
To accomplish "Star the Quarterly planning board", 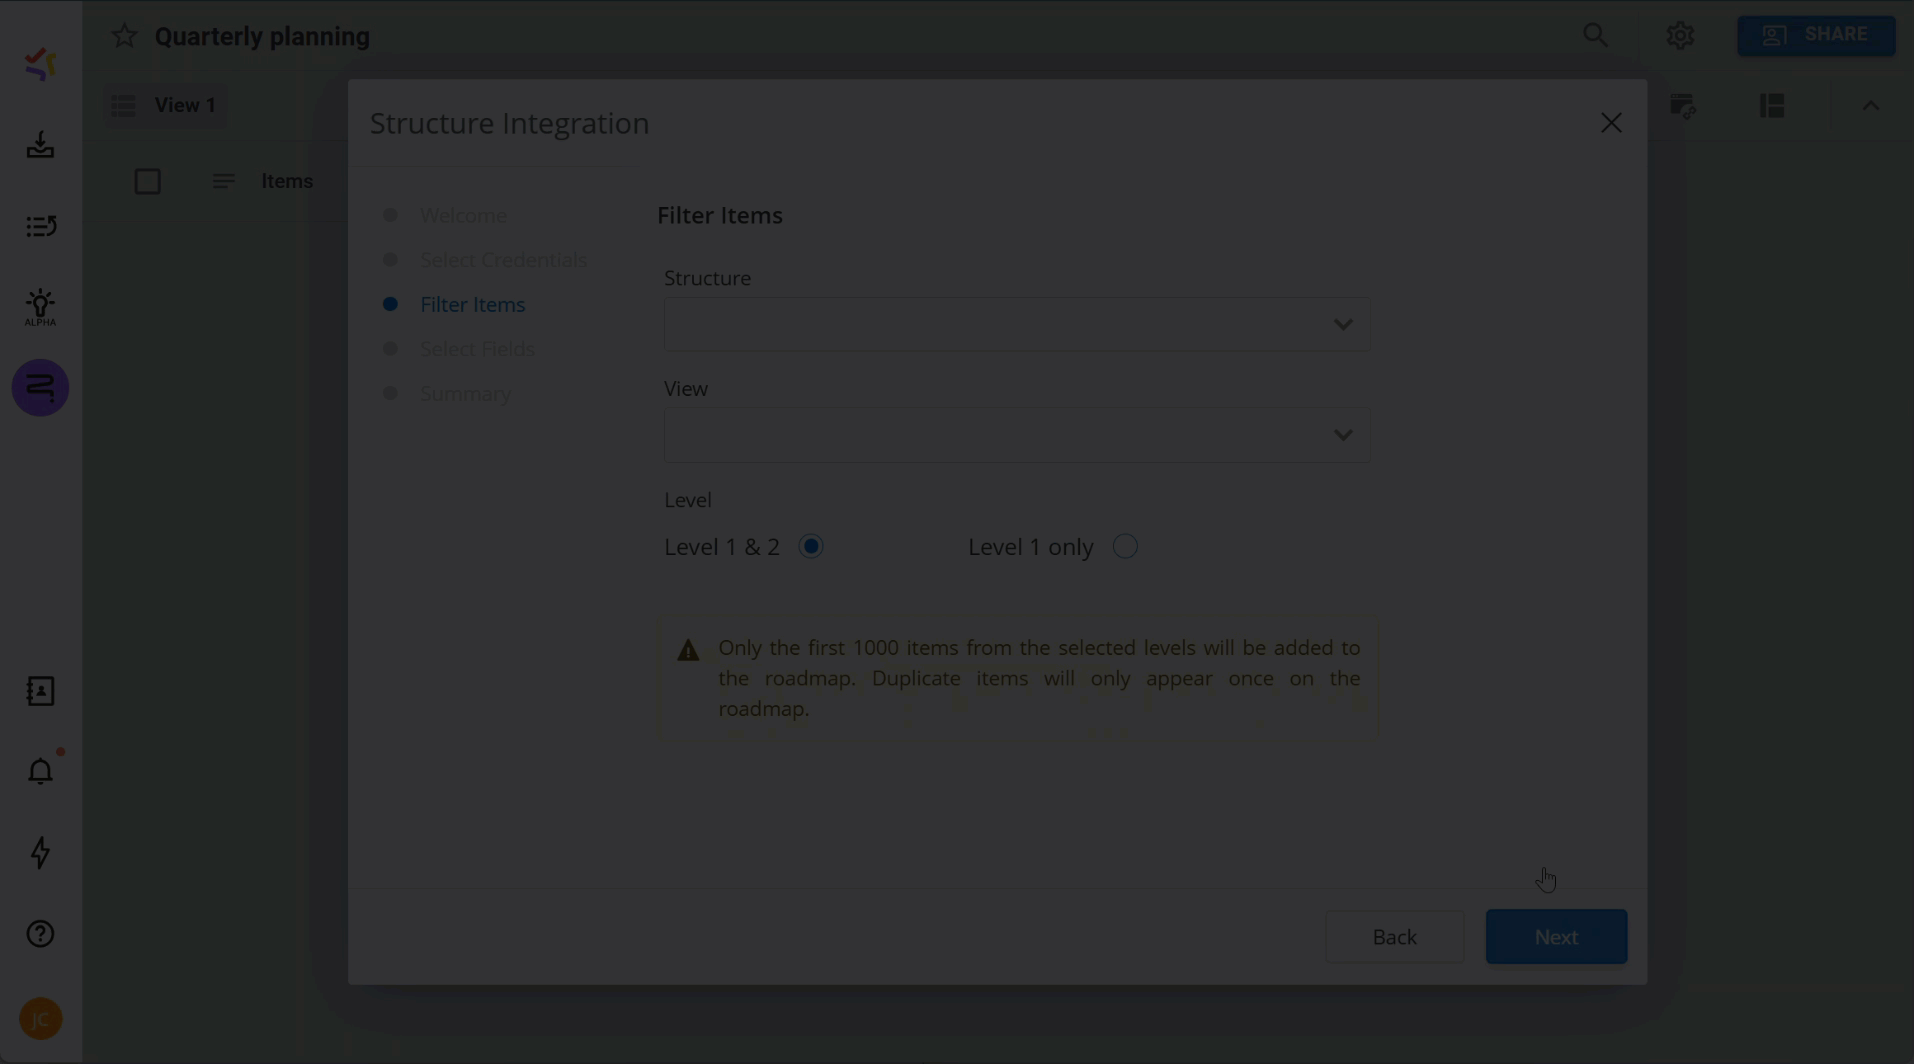I will pyautogui.click(x=123, y=35).
